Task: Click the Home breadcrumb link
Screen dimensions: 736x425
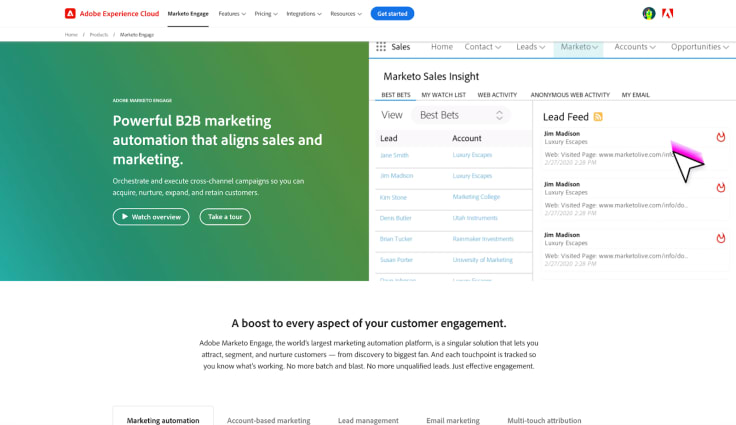Action: pyautogui.click(x=71, y=35)
